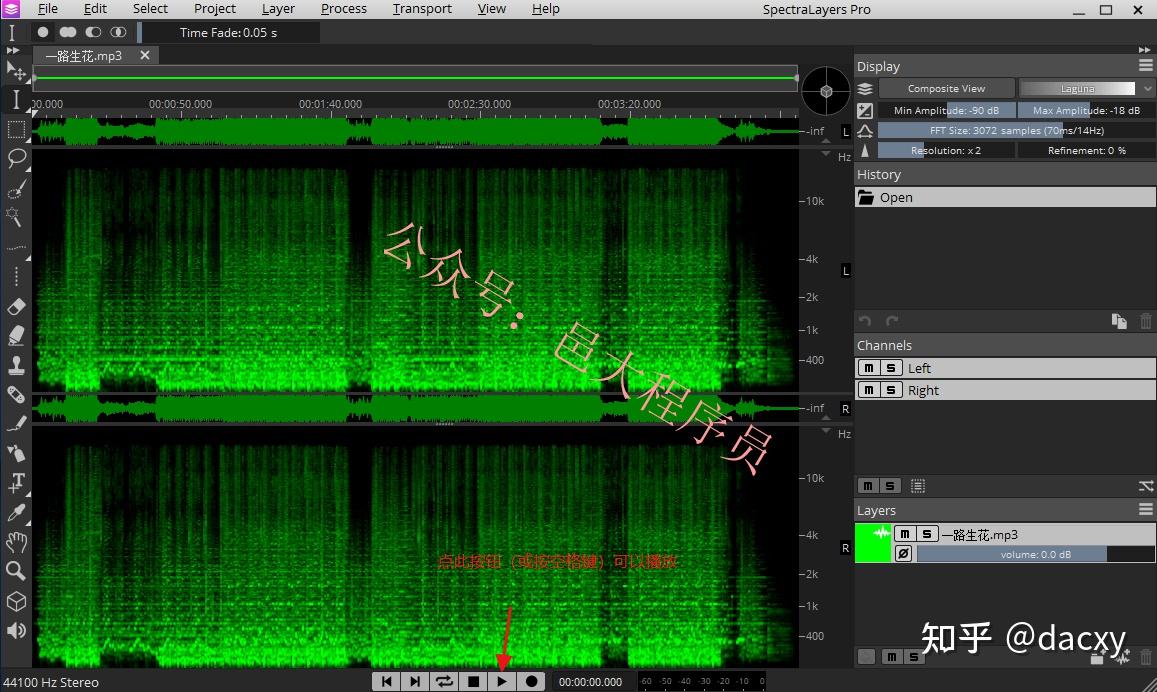Select the Eraser tool
Image resolution: width=1157 pixels, height=692 pixels.
click(15, 306)
